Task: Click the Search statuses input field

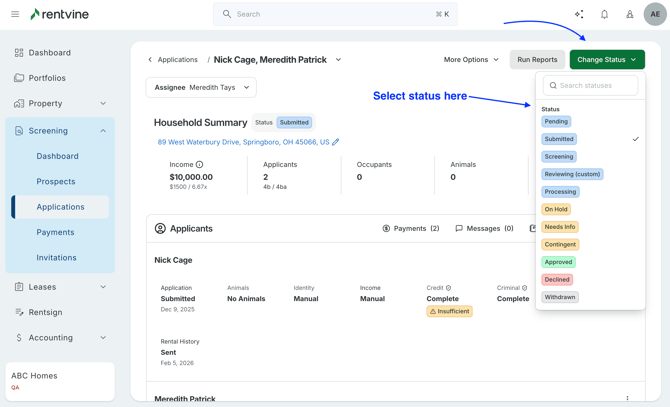Action: (591, 86)
